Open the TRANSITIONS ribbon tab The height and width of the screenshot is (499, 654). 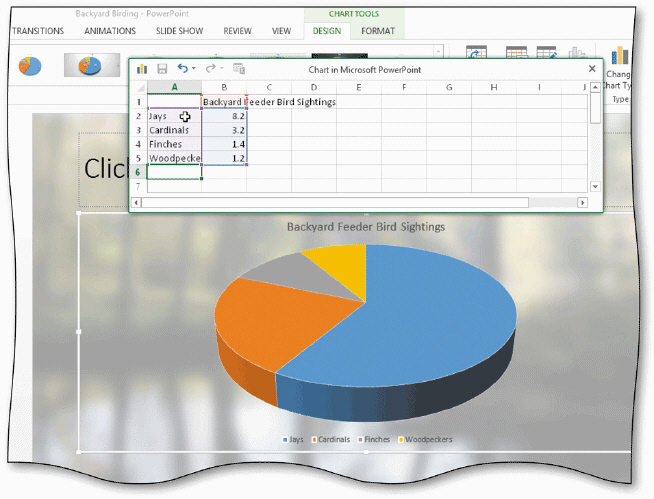coord(38,31)
